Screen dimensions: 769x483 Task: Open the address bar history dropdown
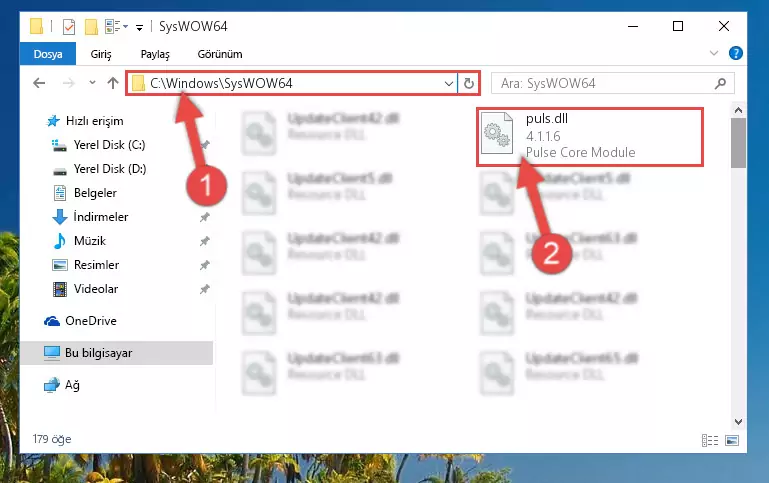pyautogui.click(x=448, y=83)
